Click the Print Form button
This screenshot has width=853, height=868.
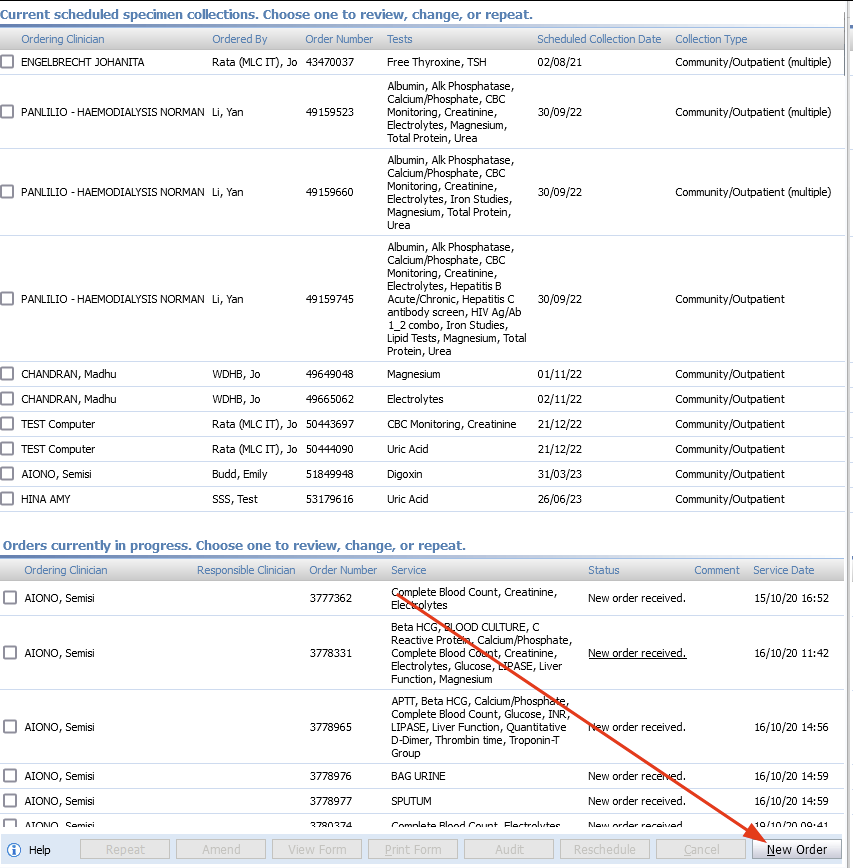[412, 849]
